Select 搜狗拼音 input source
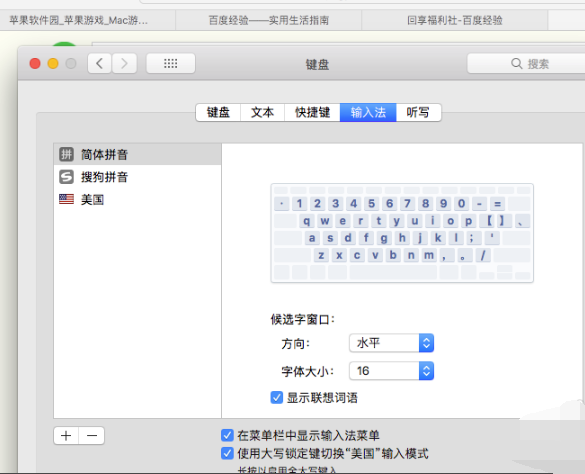 coord(138,177)
